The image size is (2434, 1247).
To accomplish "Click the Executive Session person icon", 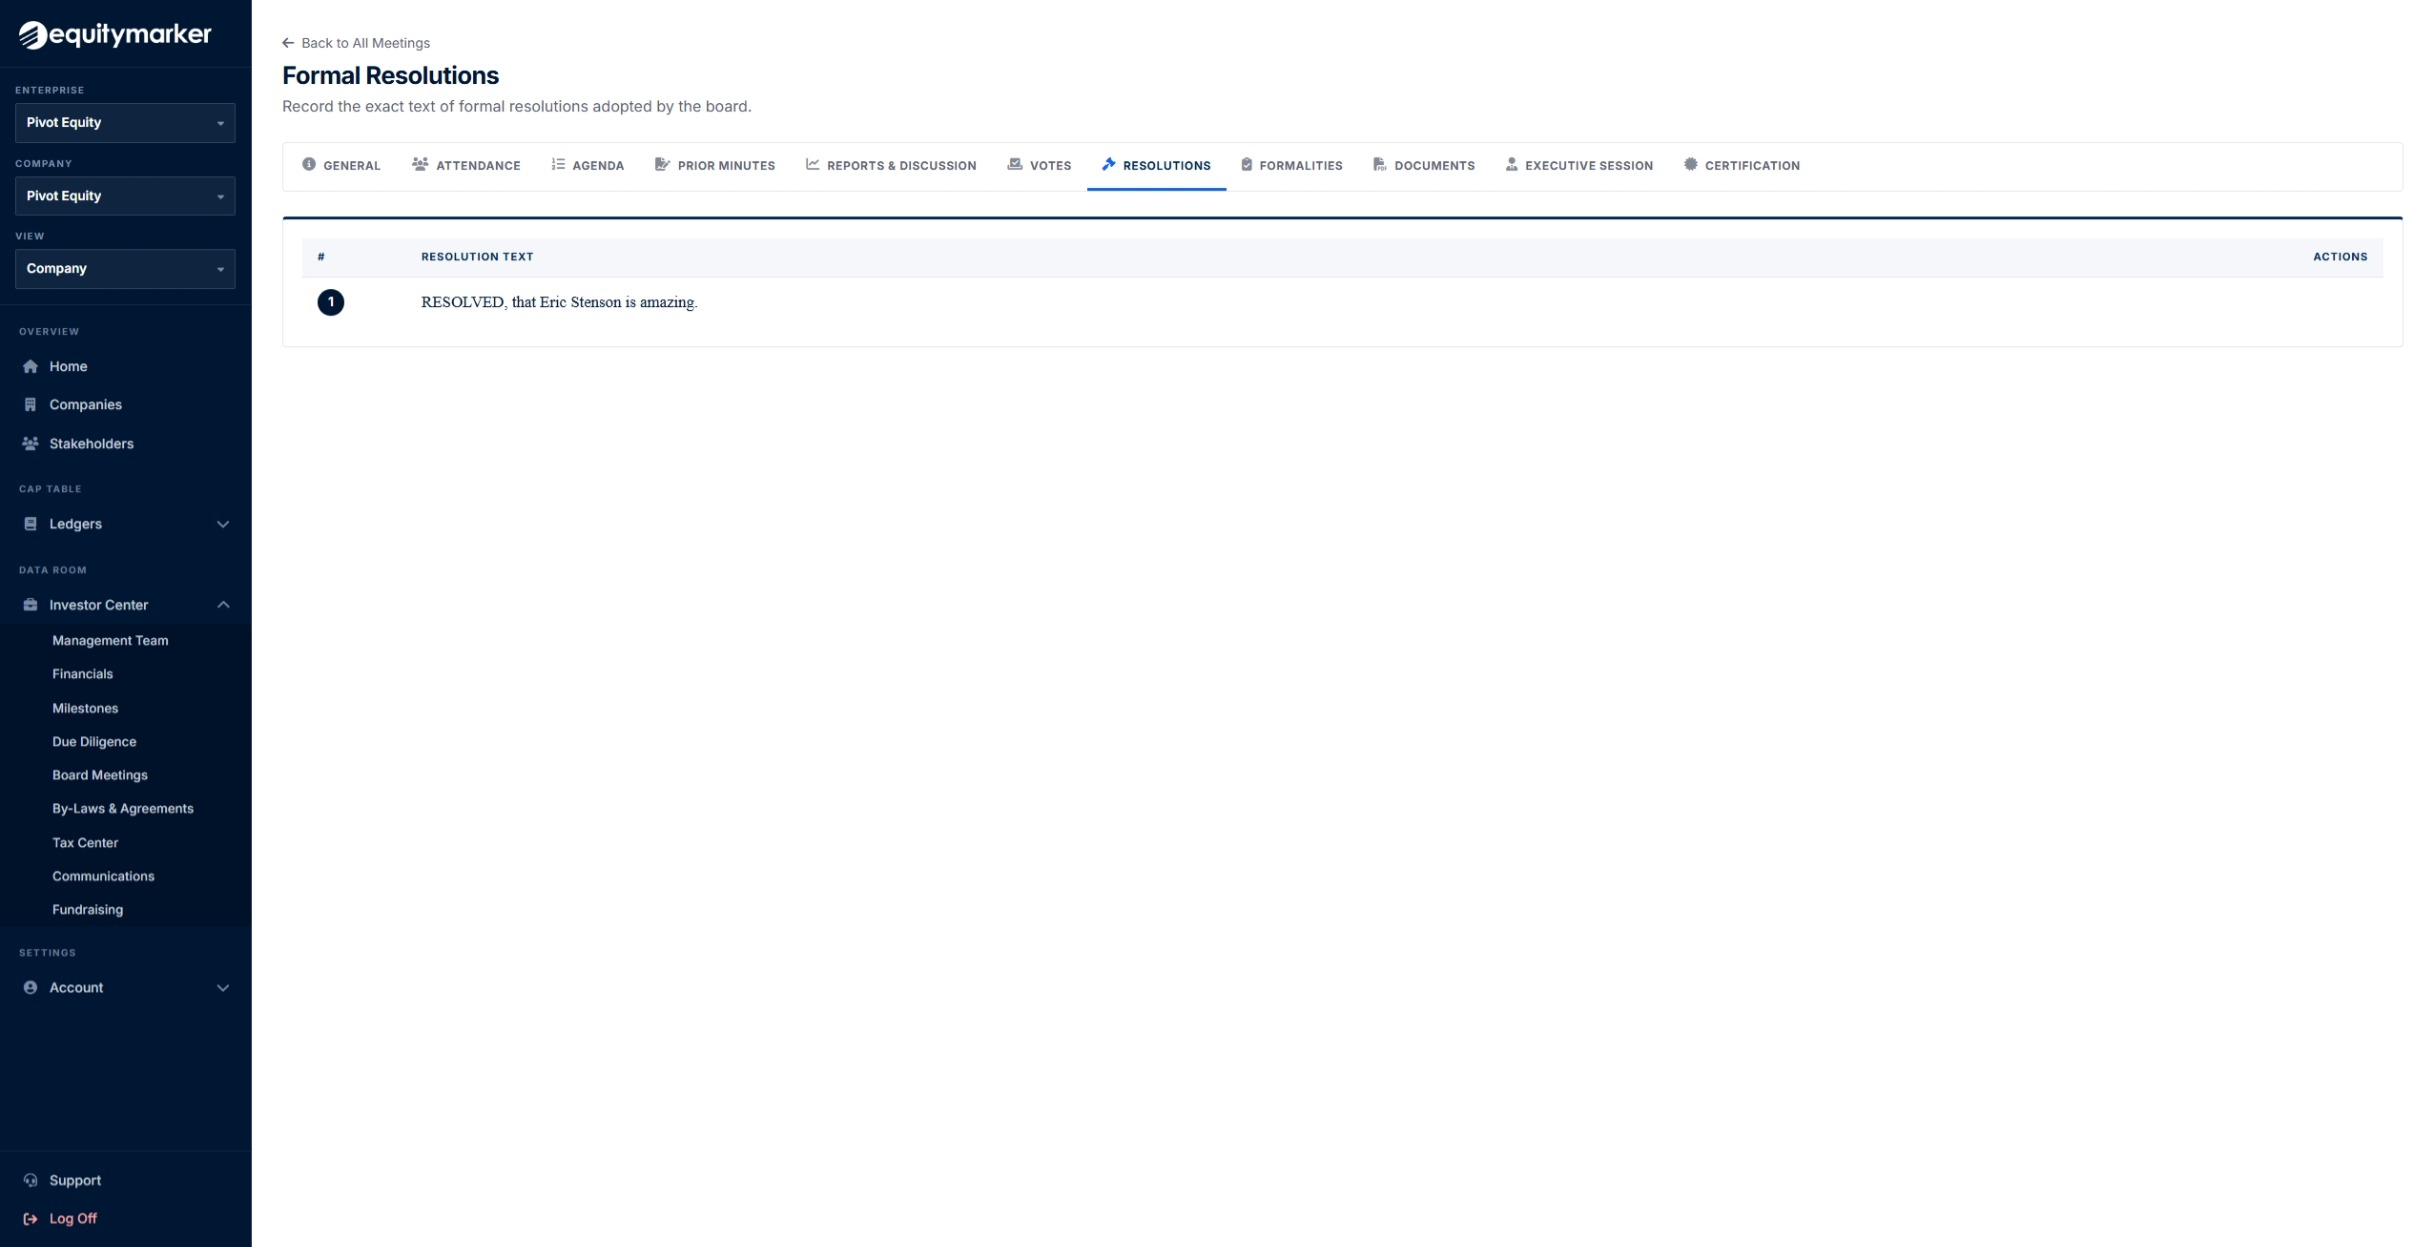I will tap(1511, 164).
